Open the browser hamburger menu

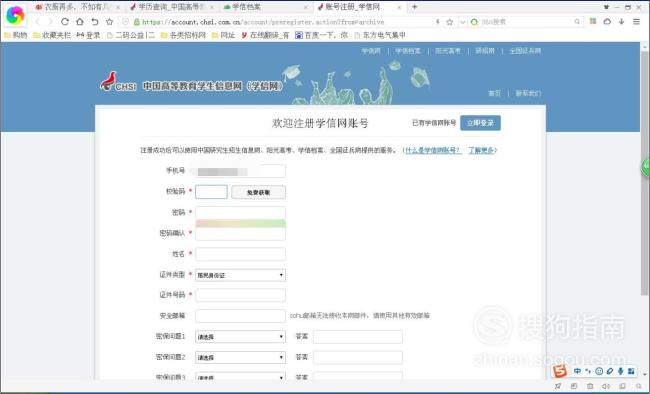click(x=636, y=21)
